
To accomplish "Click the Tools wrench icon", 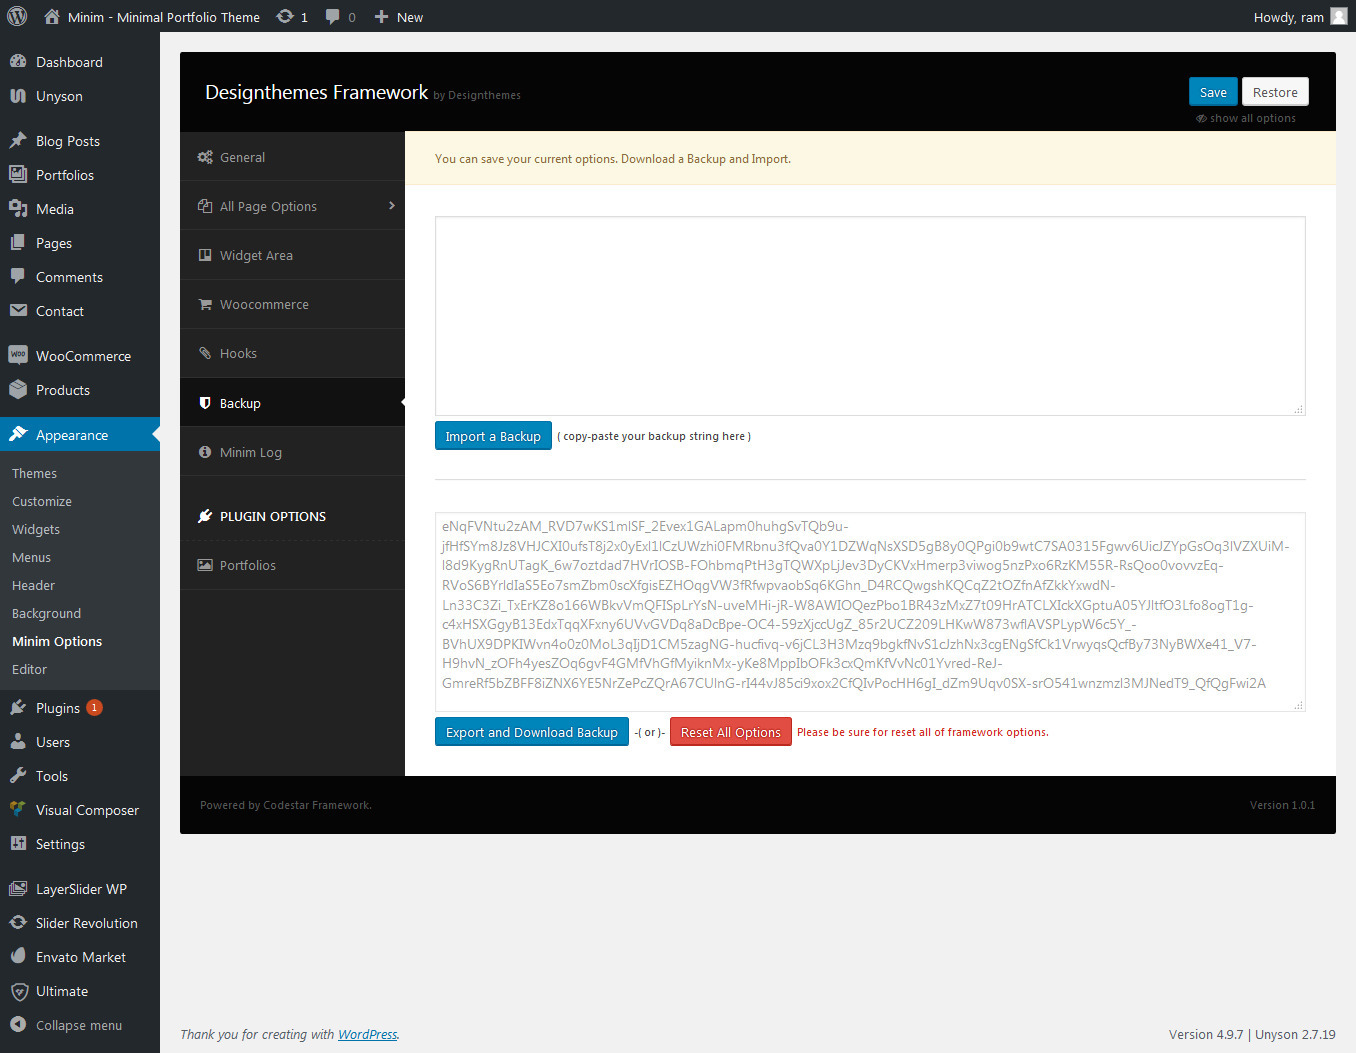I will coord(18,775).
